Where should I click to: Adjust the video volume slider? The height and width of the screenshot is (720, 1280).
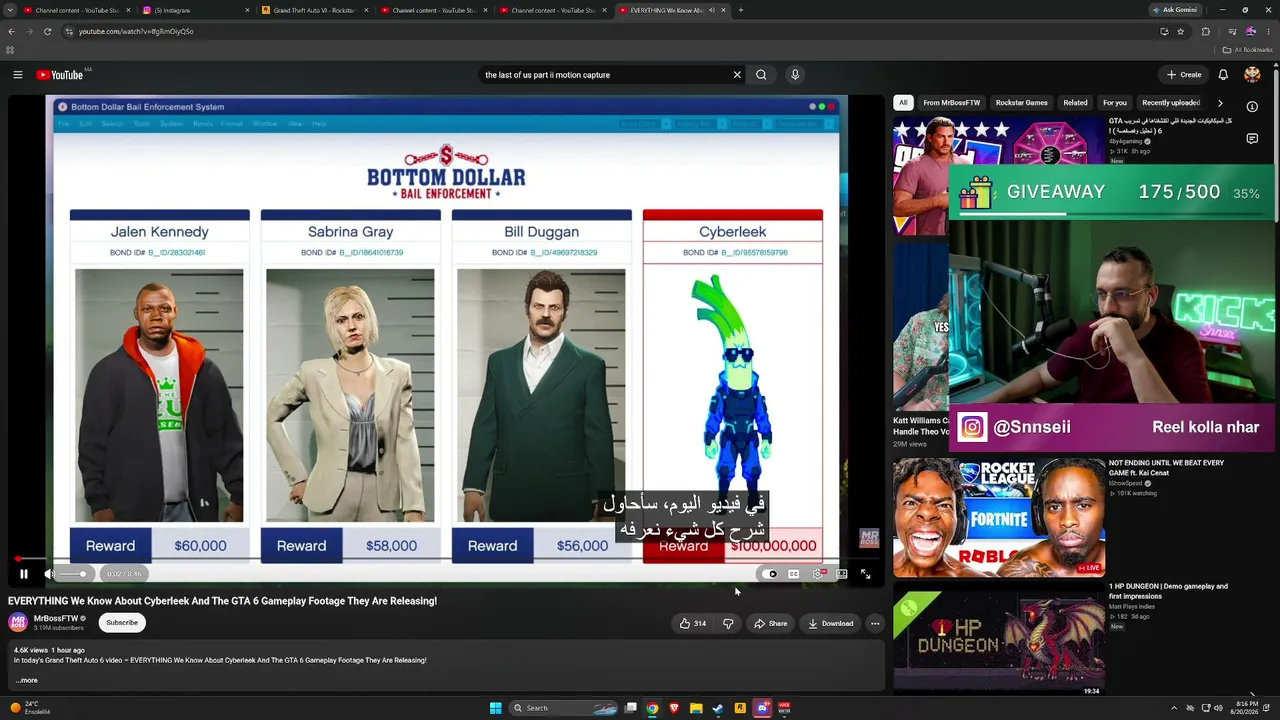tap(72, 574)
